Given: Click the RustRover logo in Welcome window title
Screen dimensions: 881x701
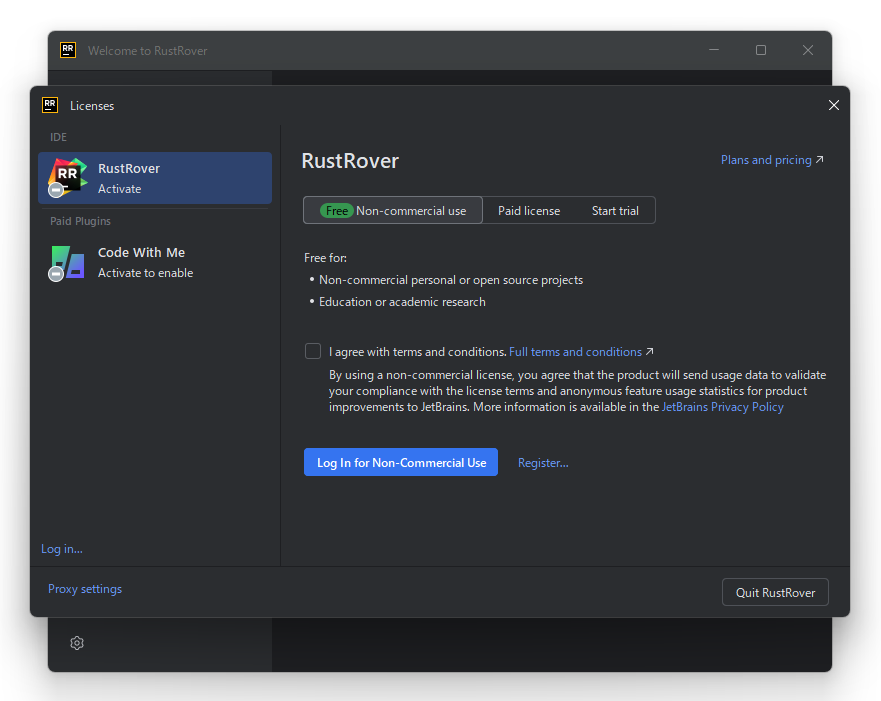Looking at the screenshot, I should coord(68,50).
